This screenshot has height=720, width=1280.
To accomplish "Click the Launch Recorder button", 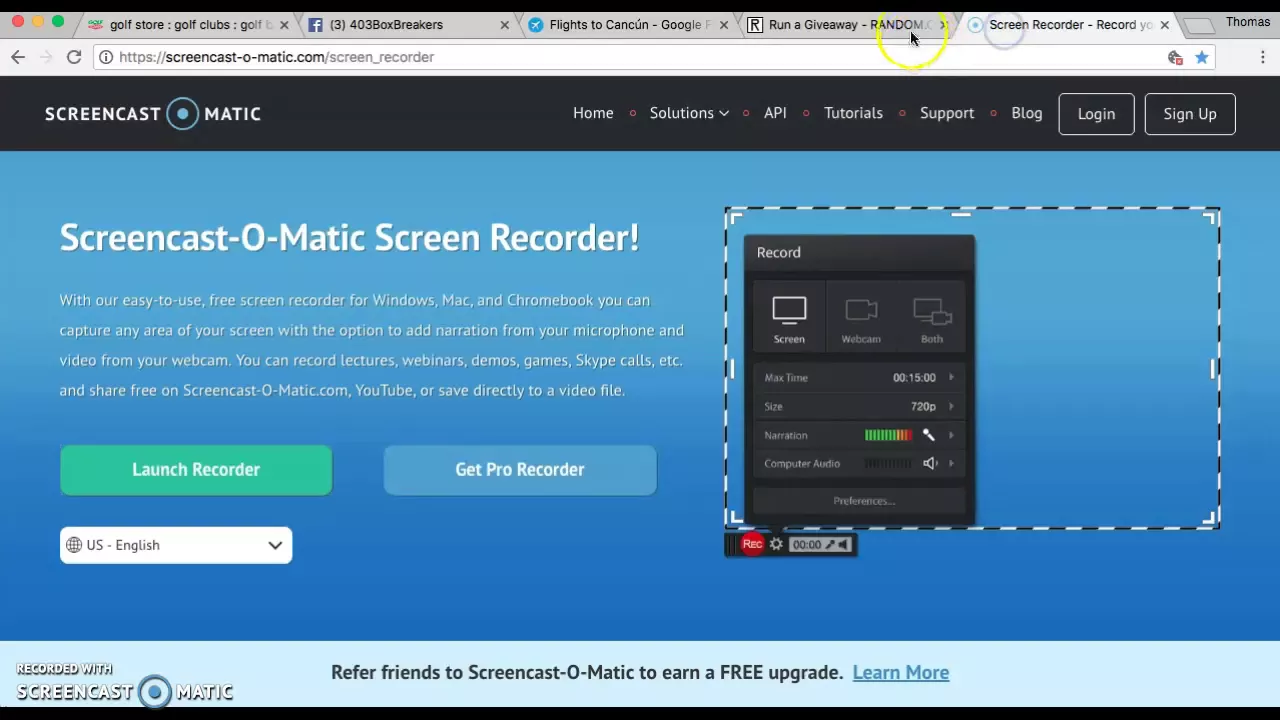I will click(196, 470).
